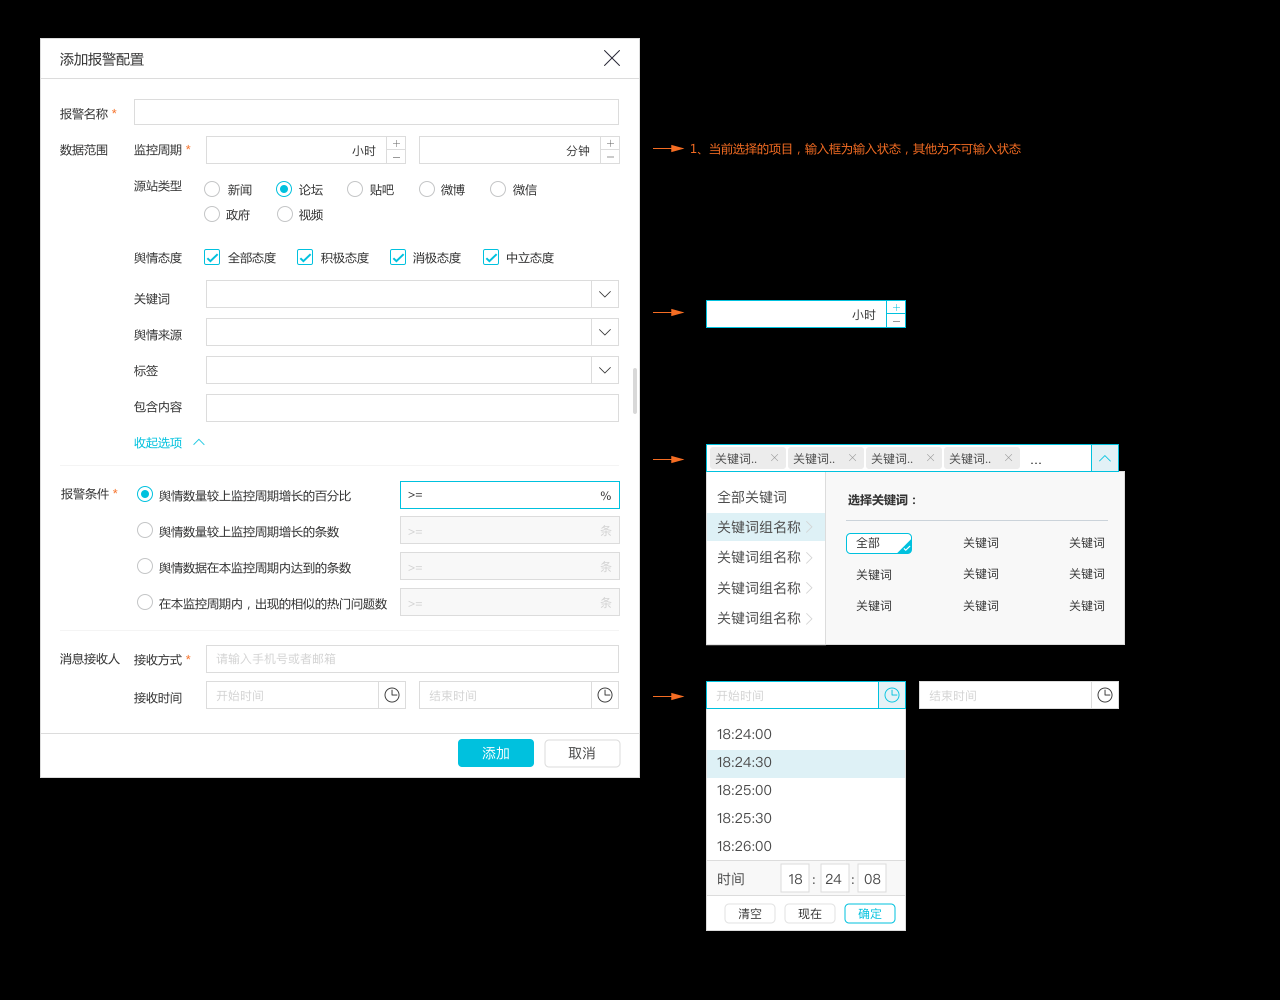
Task: Open the 标签 dropdown
Action: (x=605, y=370)
